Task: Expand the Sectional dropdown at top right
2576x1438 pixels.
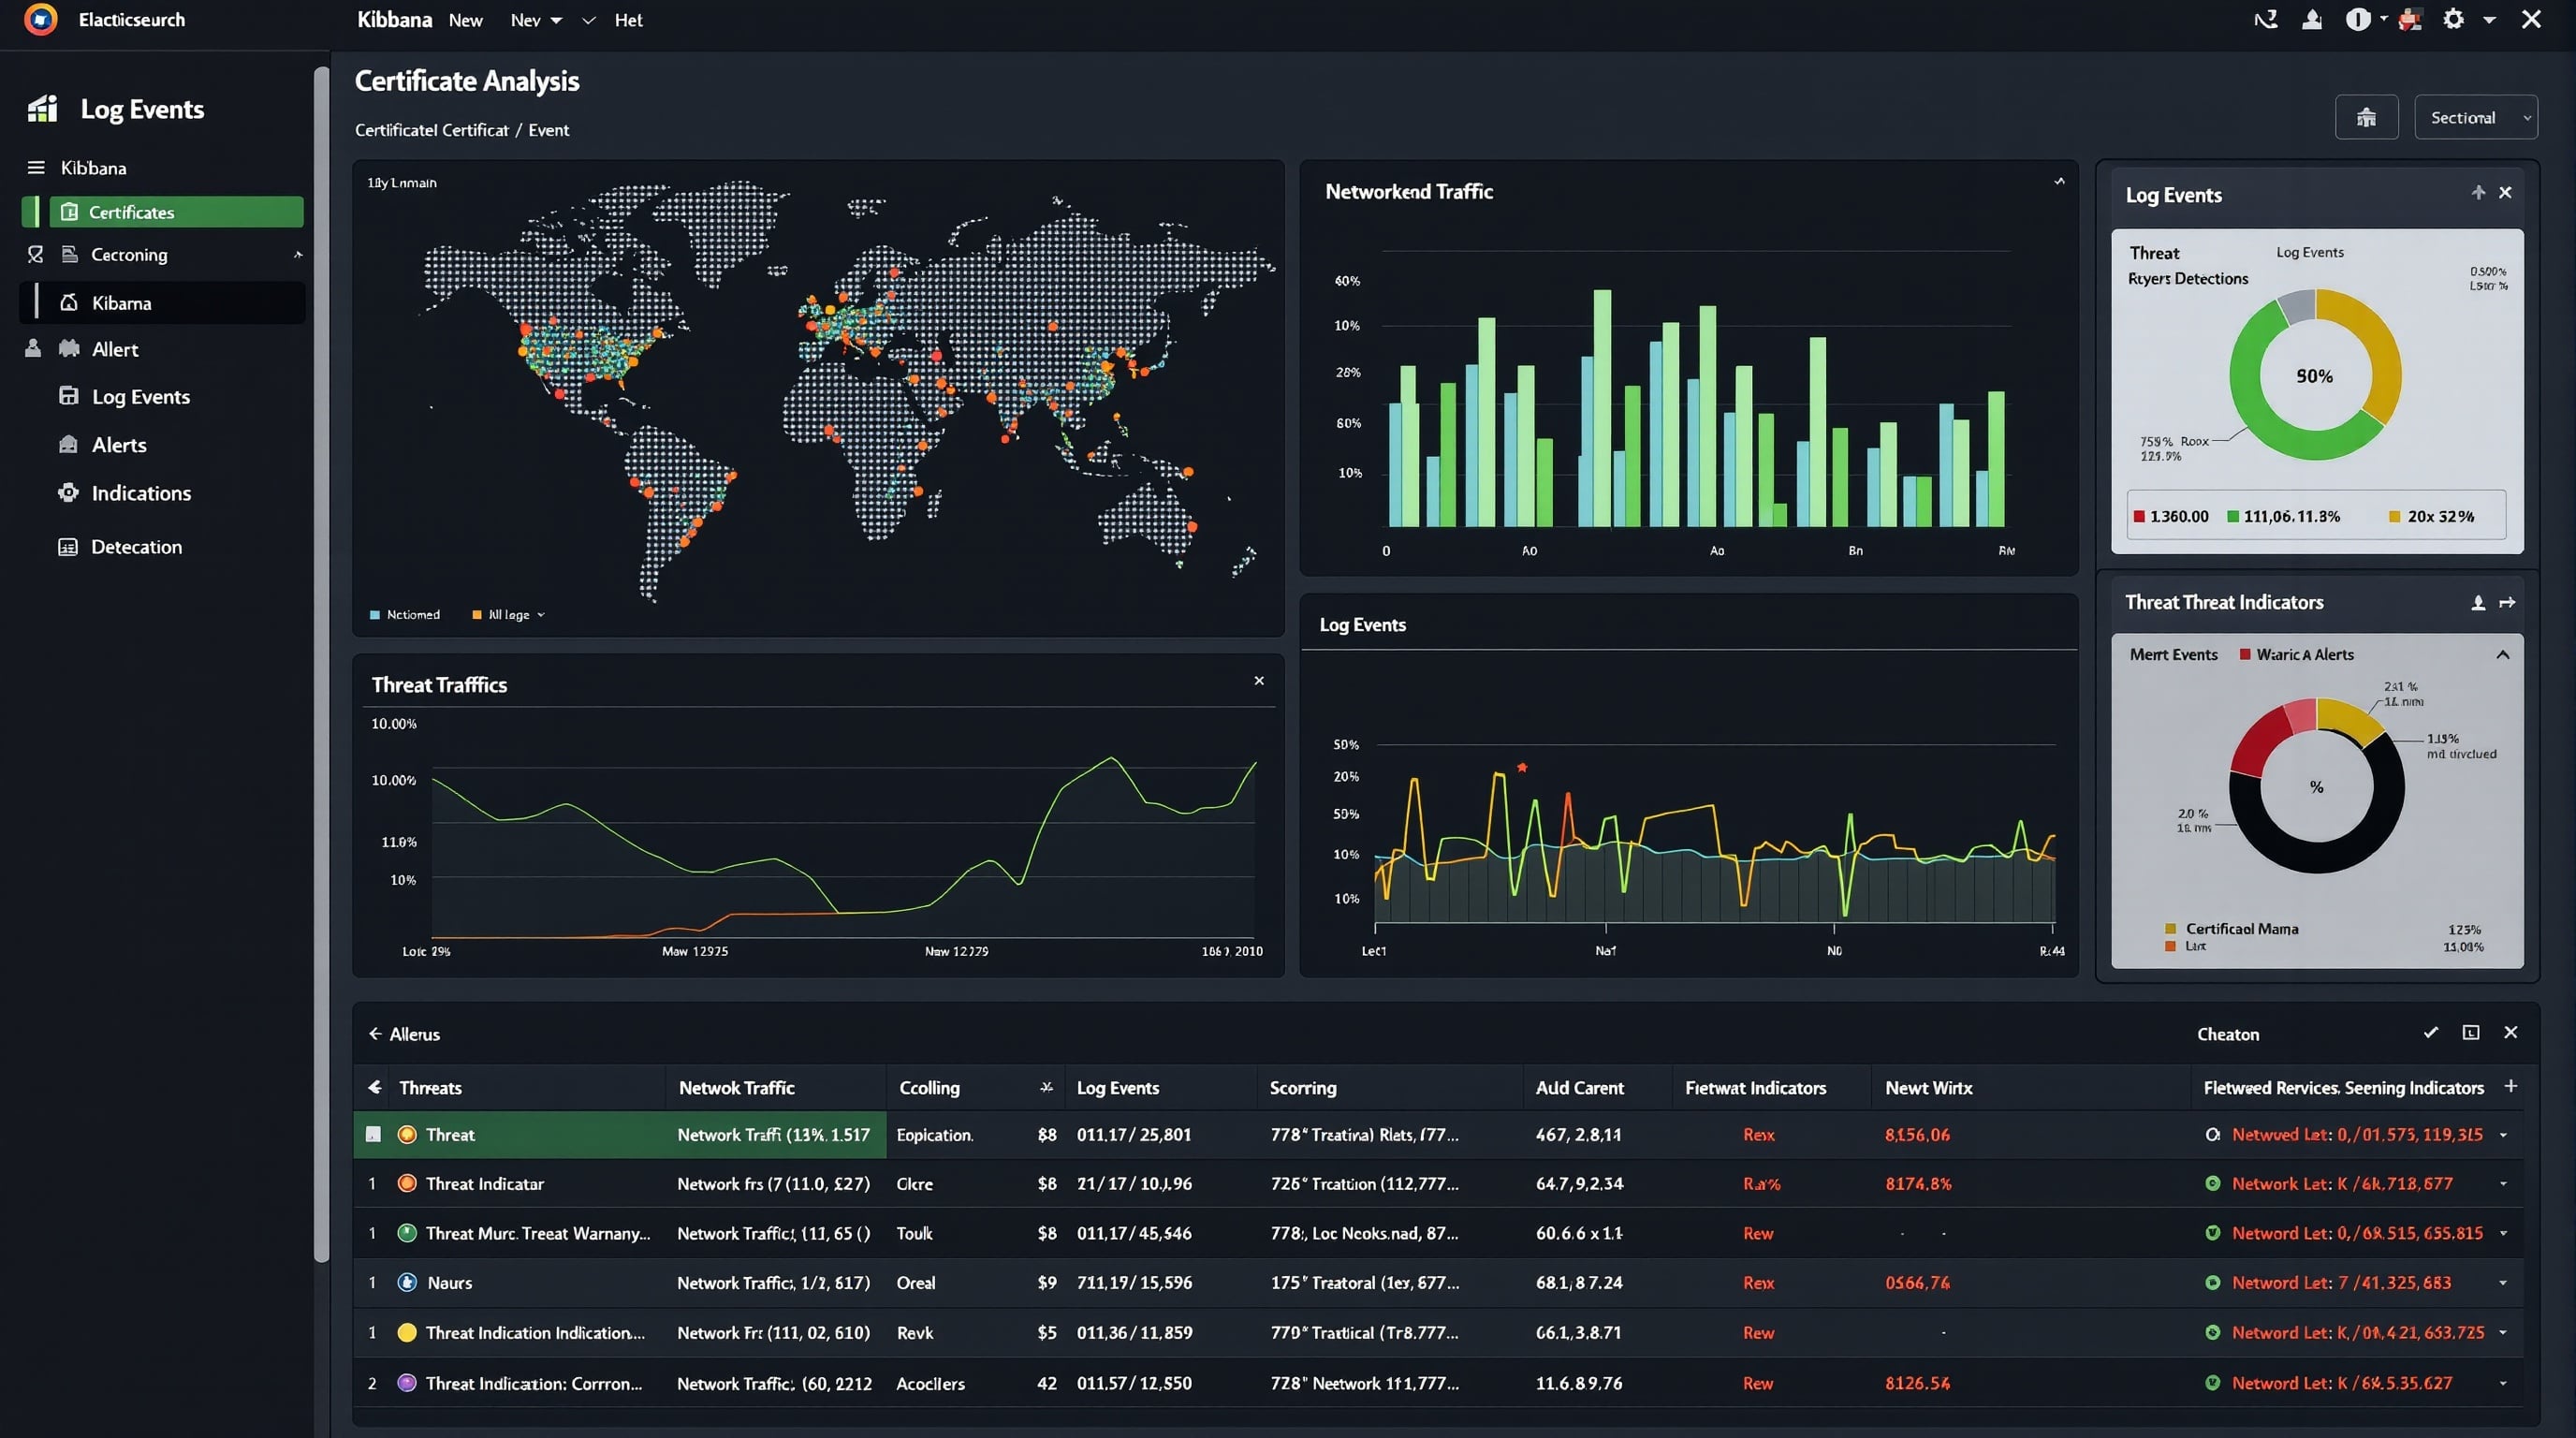Action: pyautogui.click(x=2475, y=117)
